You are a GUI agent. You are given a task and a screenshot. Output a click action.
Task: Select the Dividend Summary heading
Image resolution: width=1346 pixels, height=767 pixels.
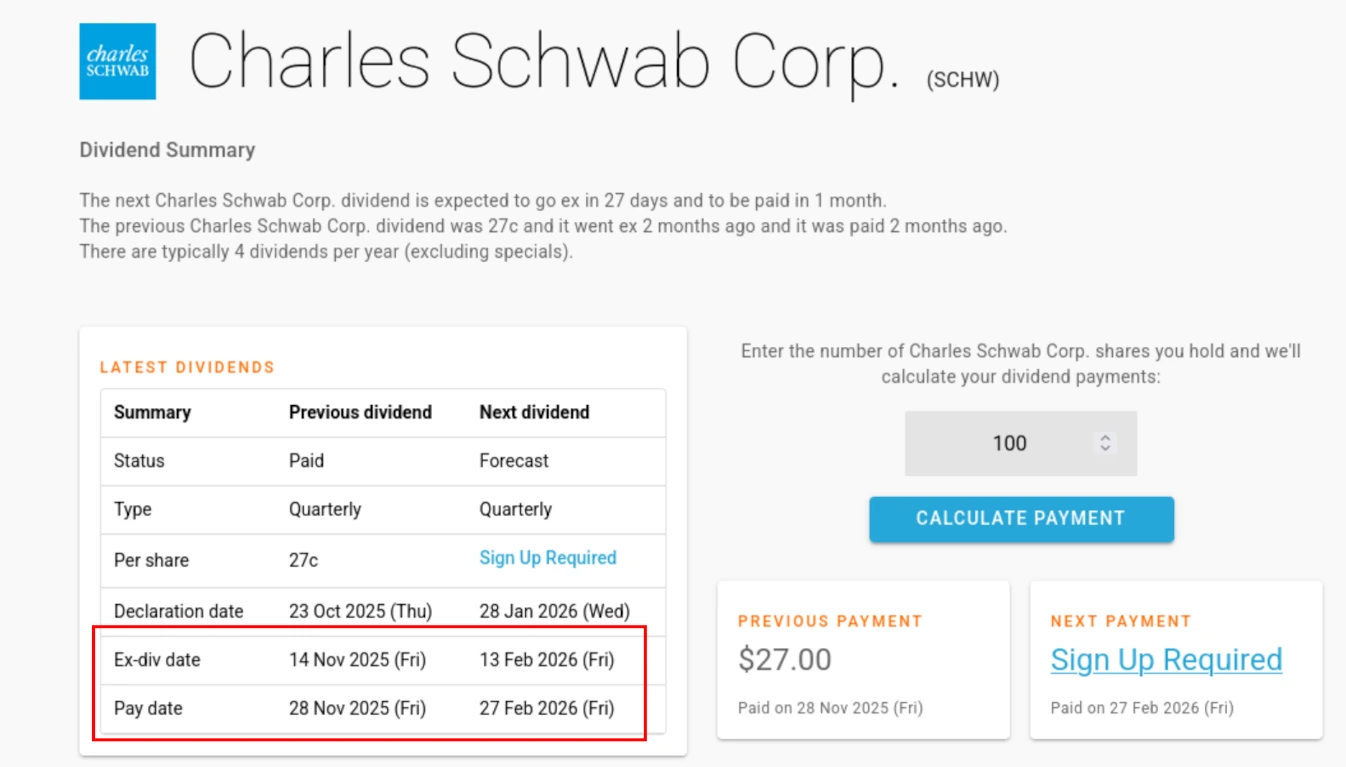click(x=167, y=149)
